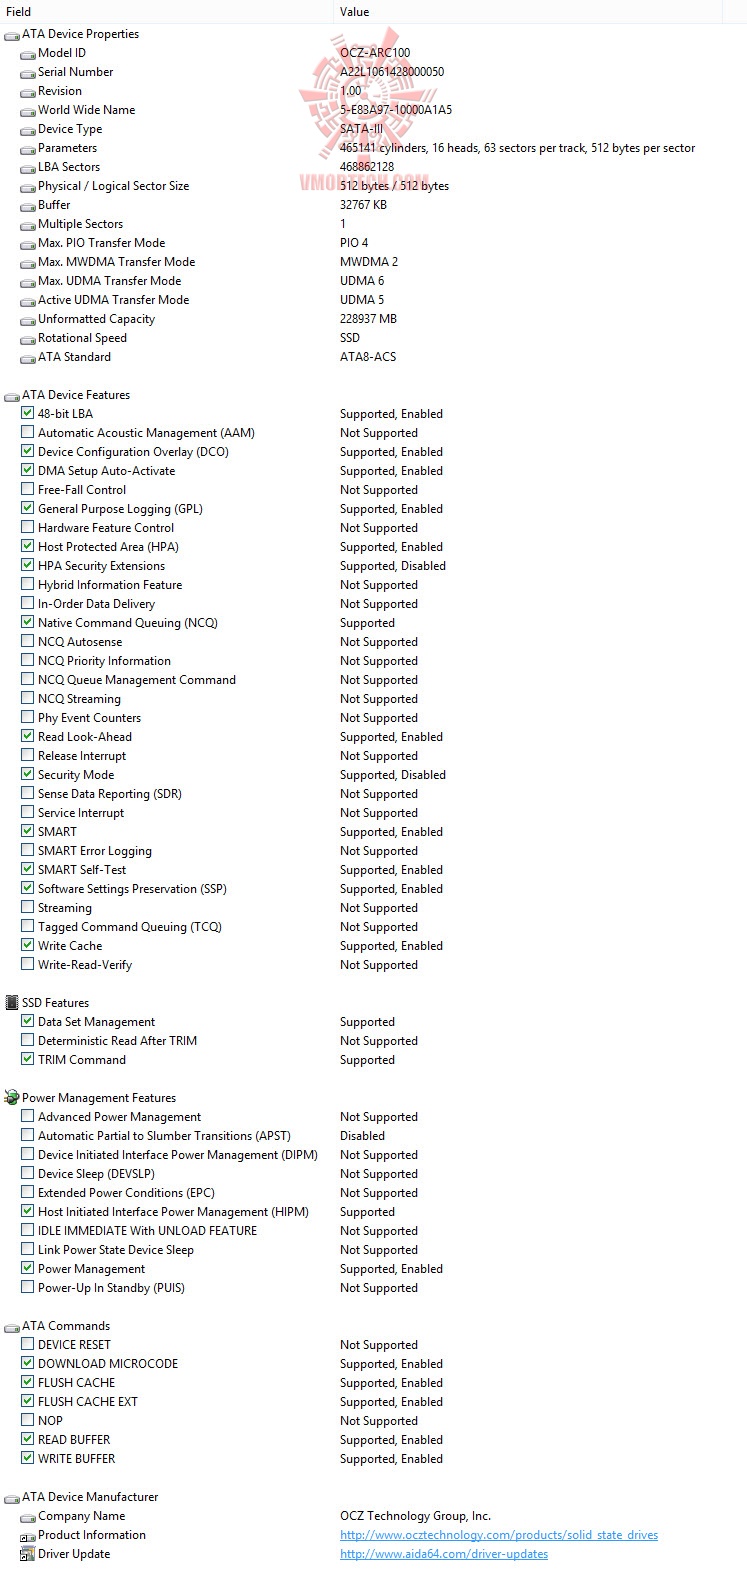Click the drive icon beside Device Type
Viewport: 747px width, 1575px height.
[28, 129]
